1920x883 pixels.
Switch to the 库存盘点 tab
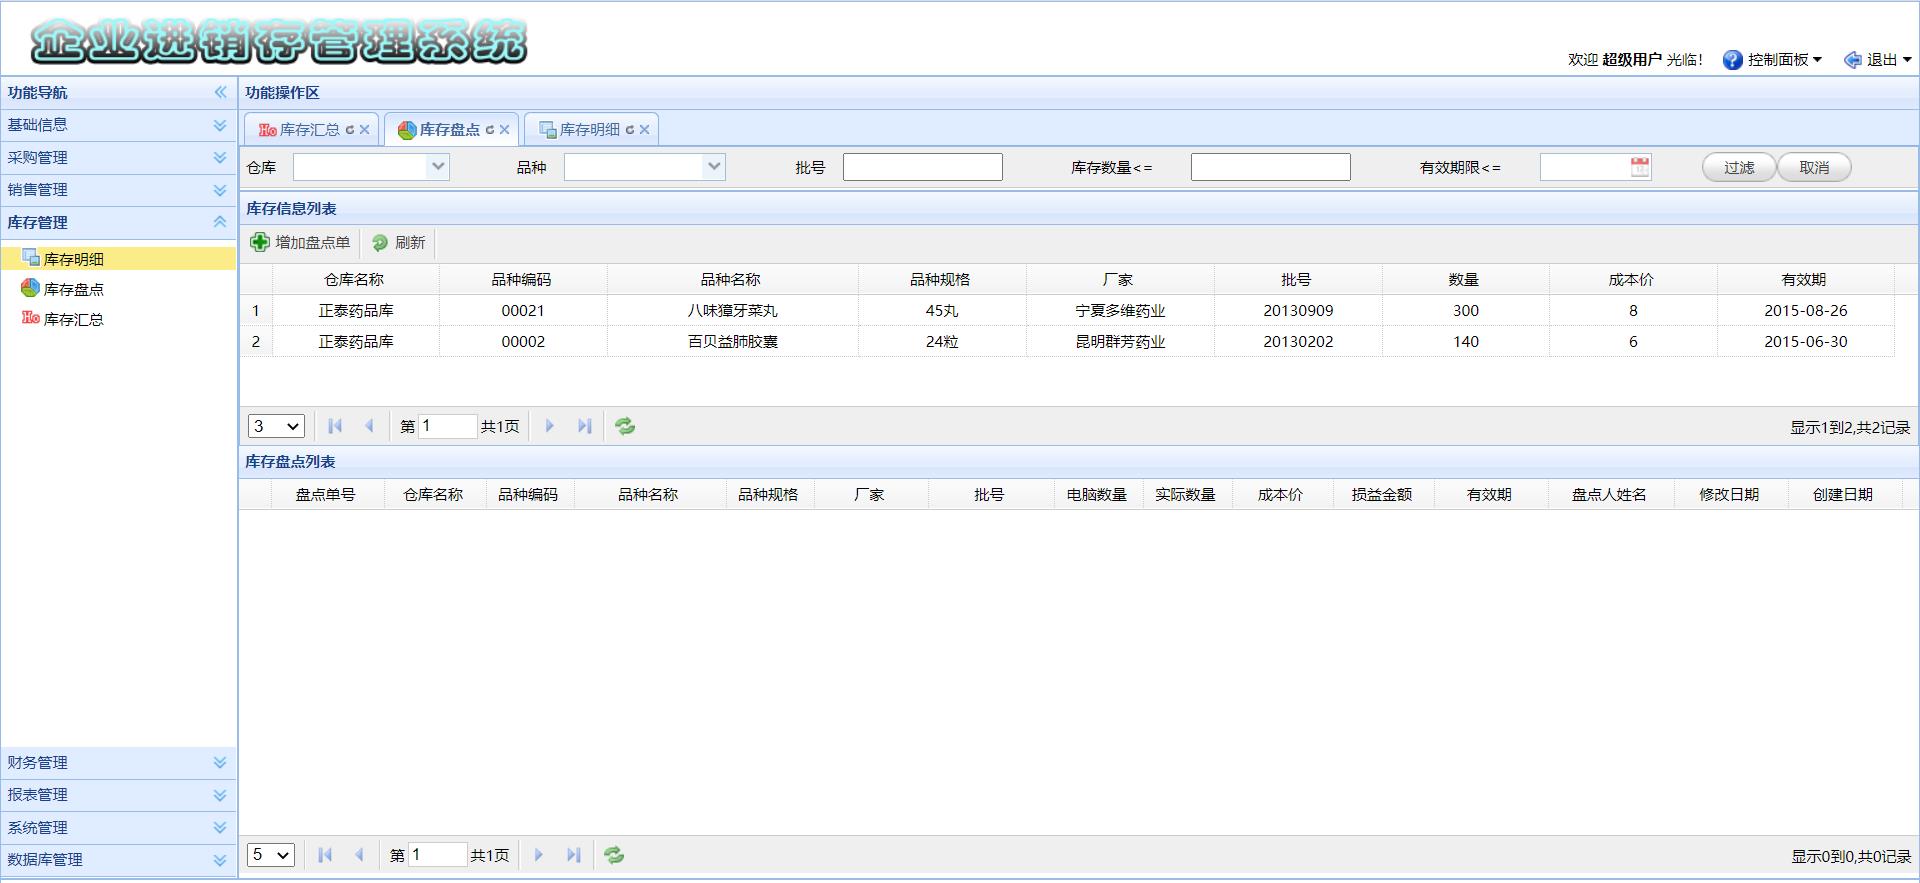tap(449, 129)
